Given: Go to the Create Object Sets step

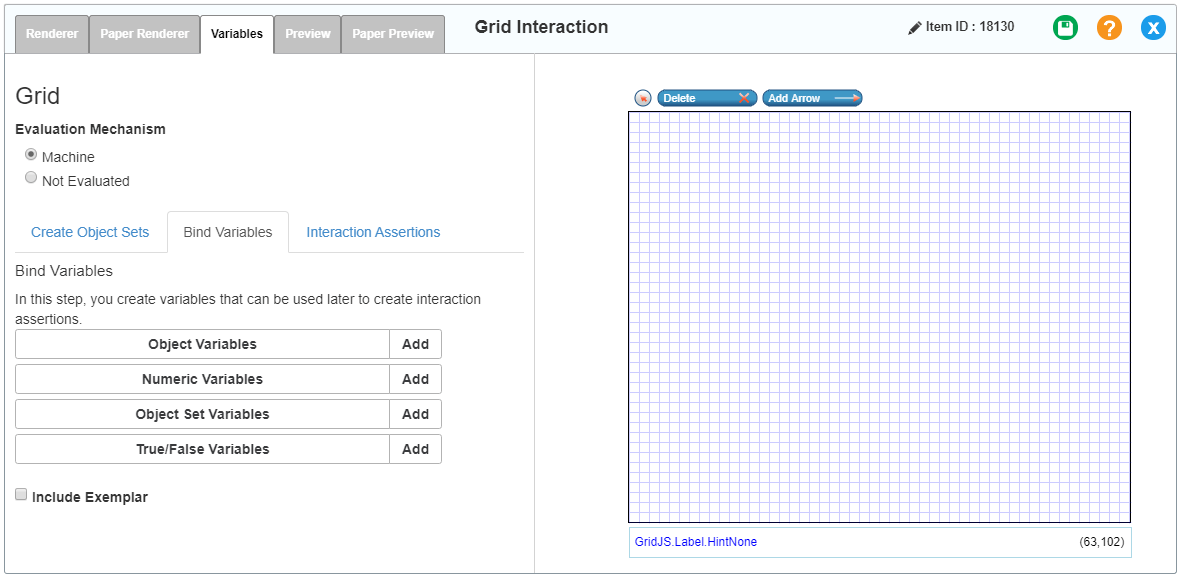Looking at the screenshot, I should click(x=90, y=232).
